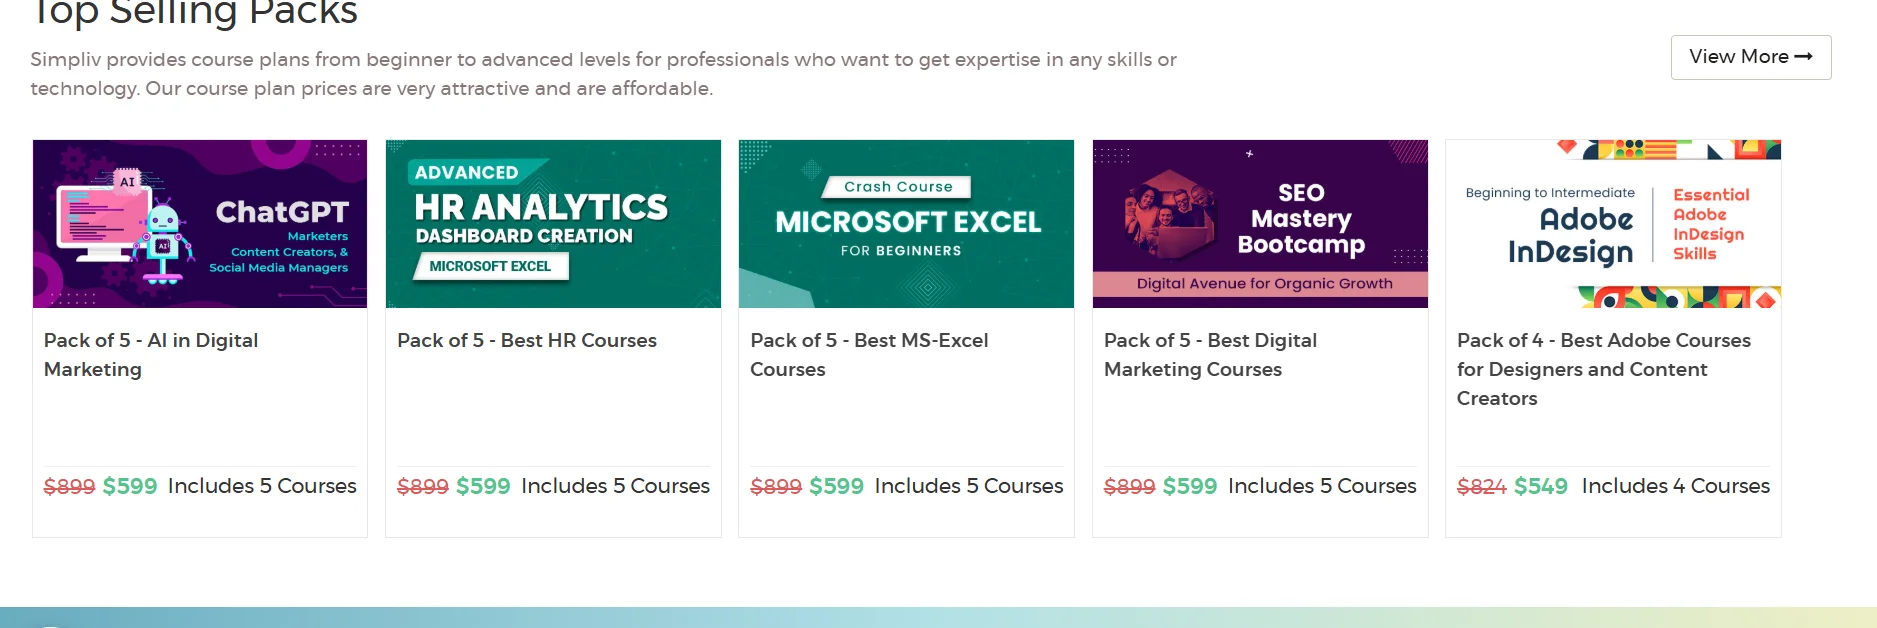This screenshot has height=628, width=1877.
Task: Open Pack of 5 - AI in Digital Marketing
Action: (151, 355)
